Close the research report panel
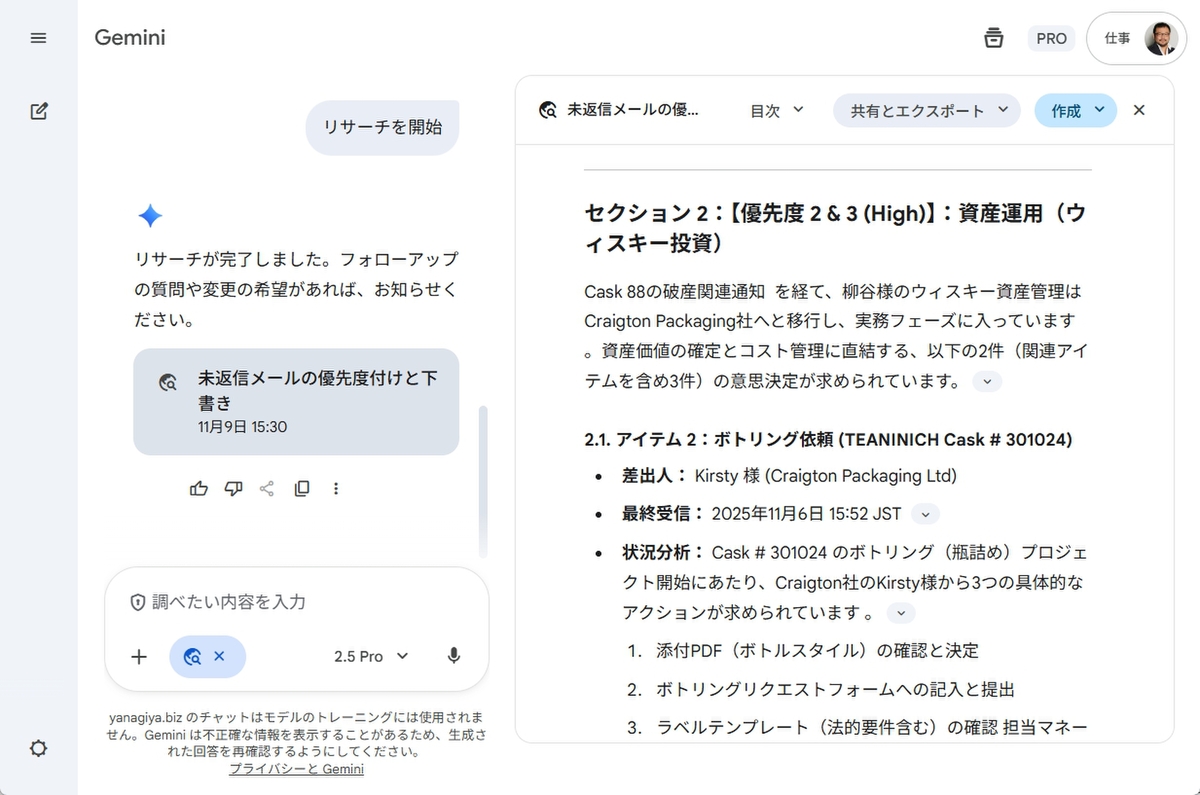Viewport: 1200px width, 795px height. pos(1139,111)
